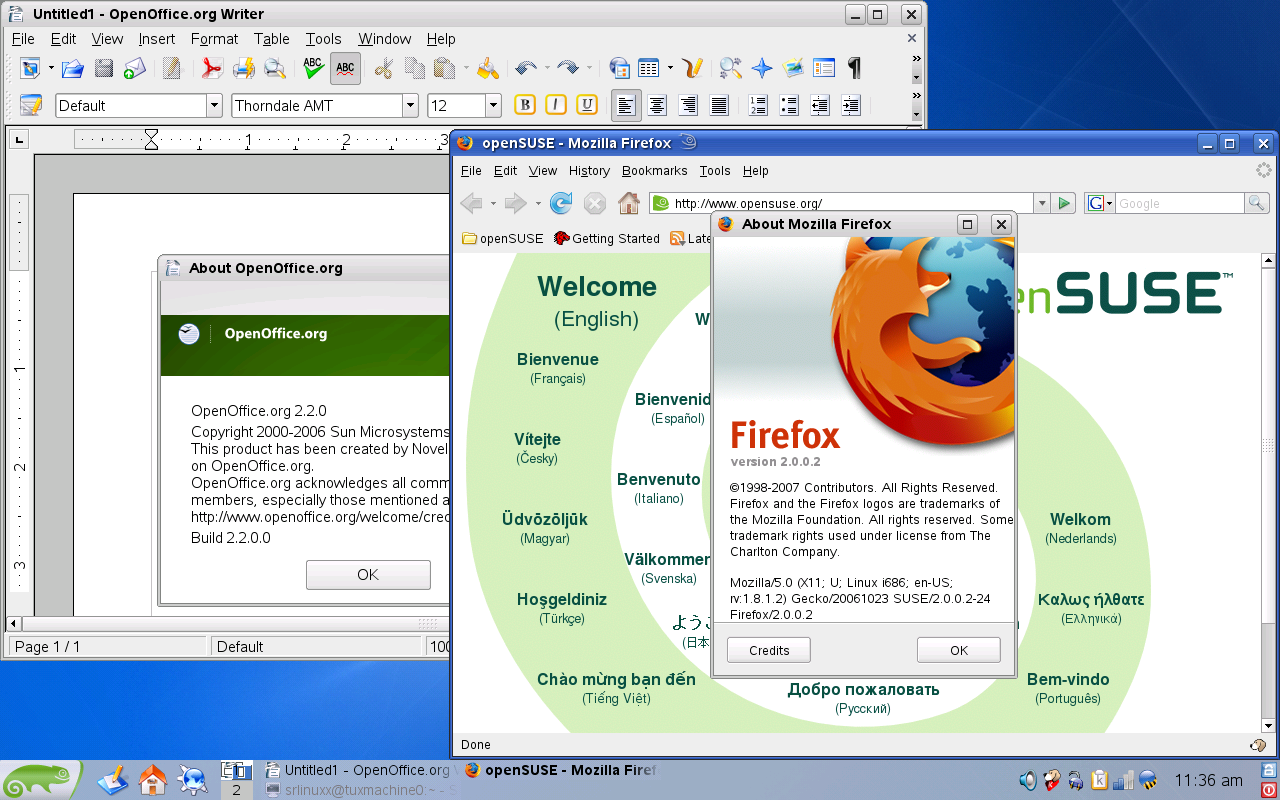Toggle Nonprinting Characters pilcrow icon
The image size is (1280, 800).
click(x=855, y=68)
